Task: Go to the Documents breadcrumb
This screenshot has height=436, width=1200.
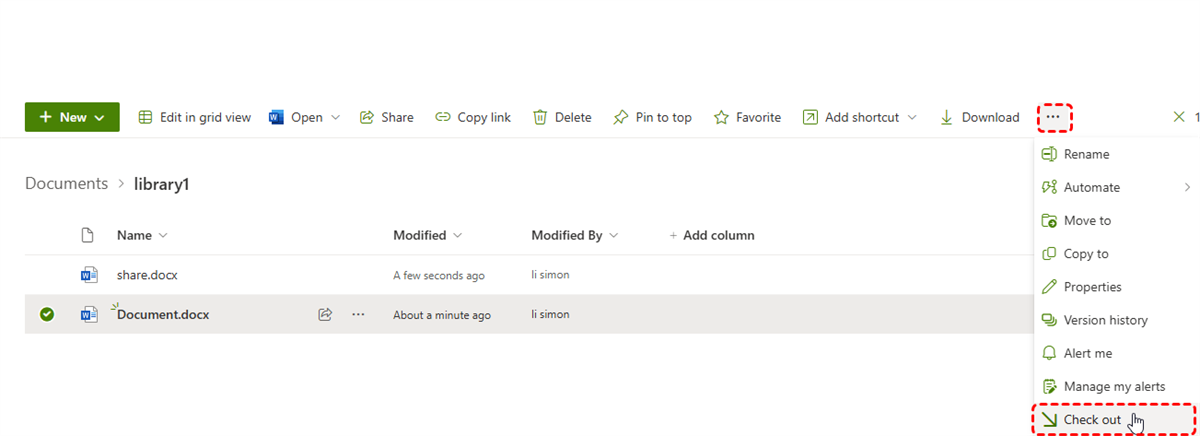Action: [x=66, y=184]
